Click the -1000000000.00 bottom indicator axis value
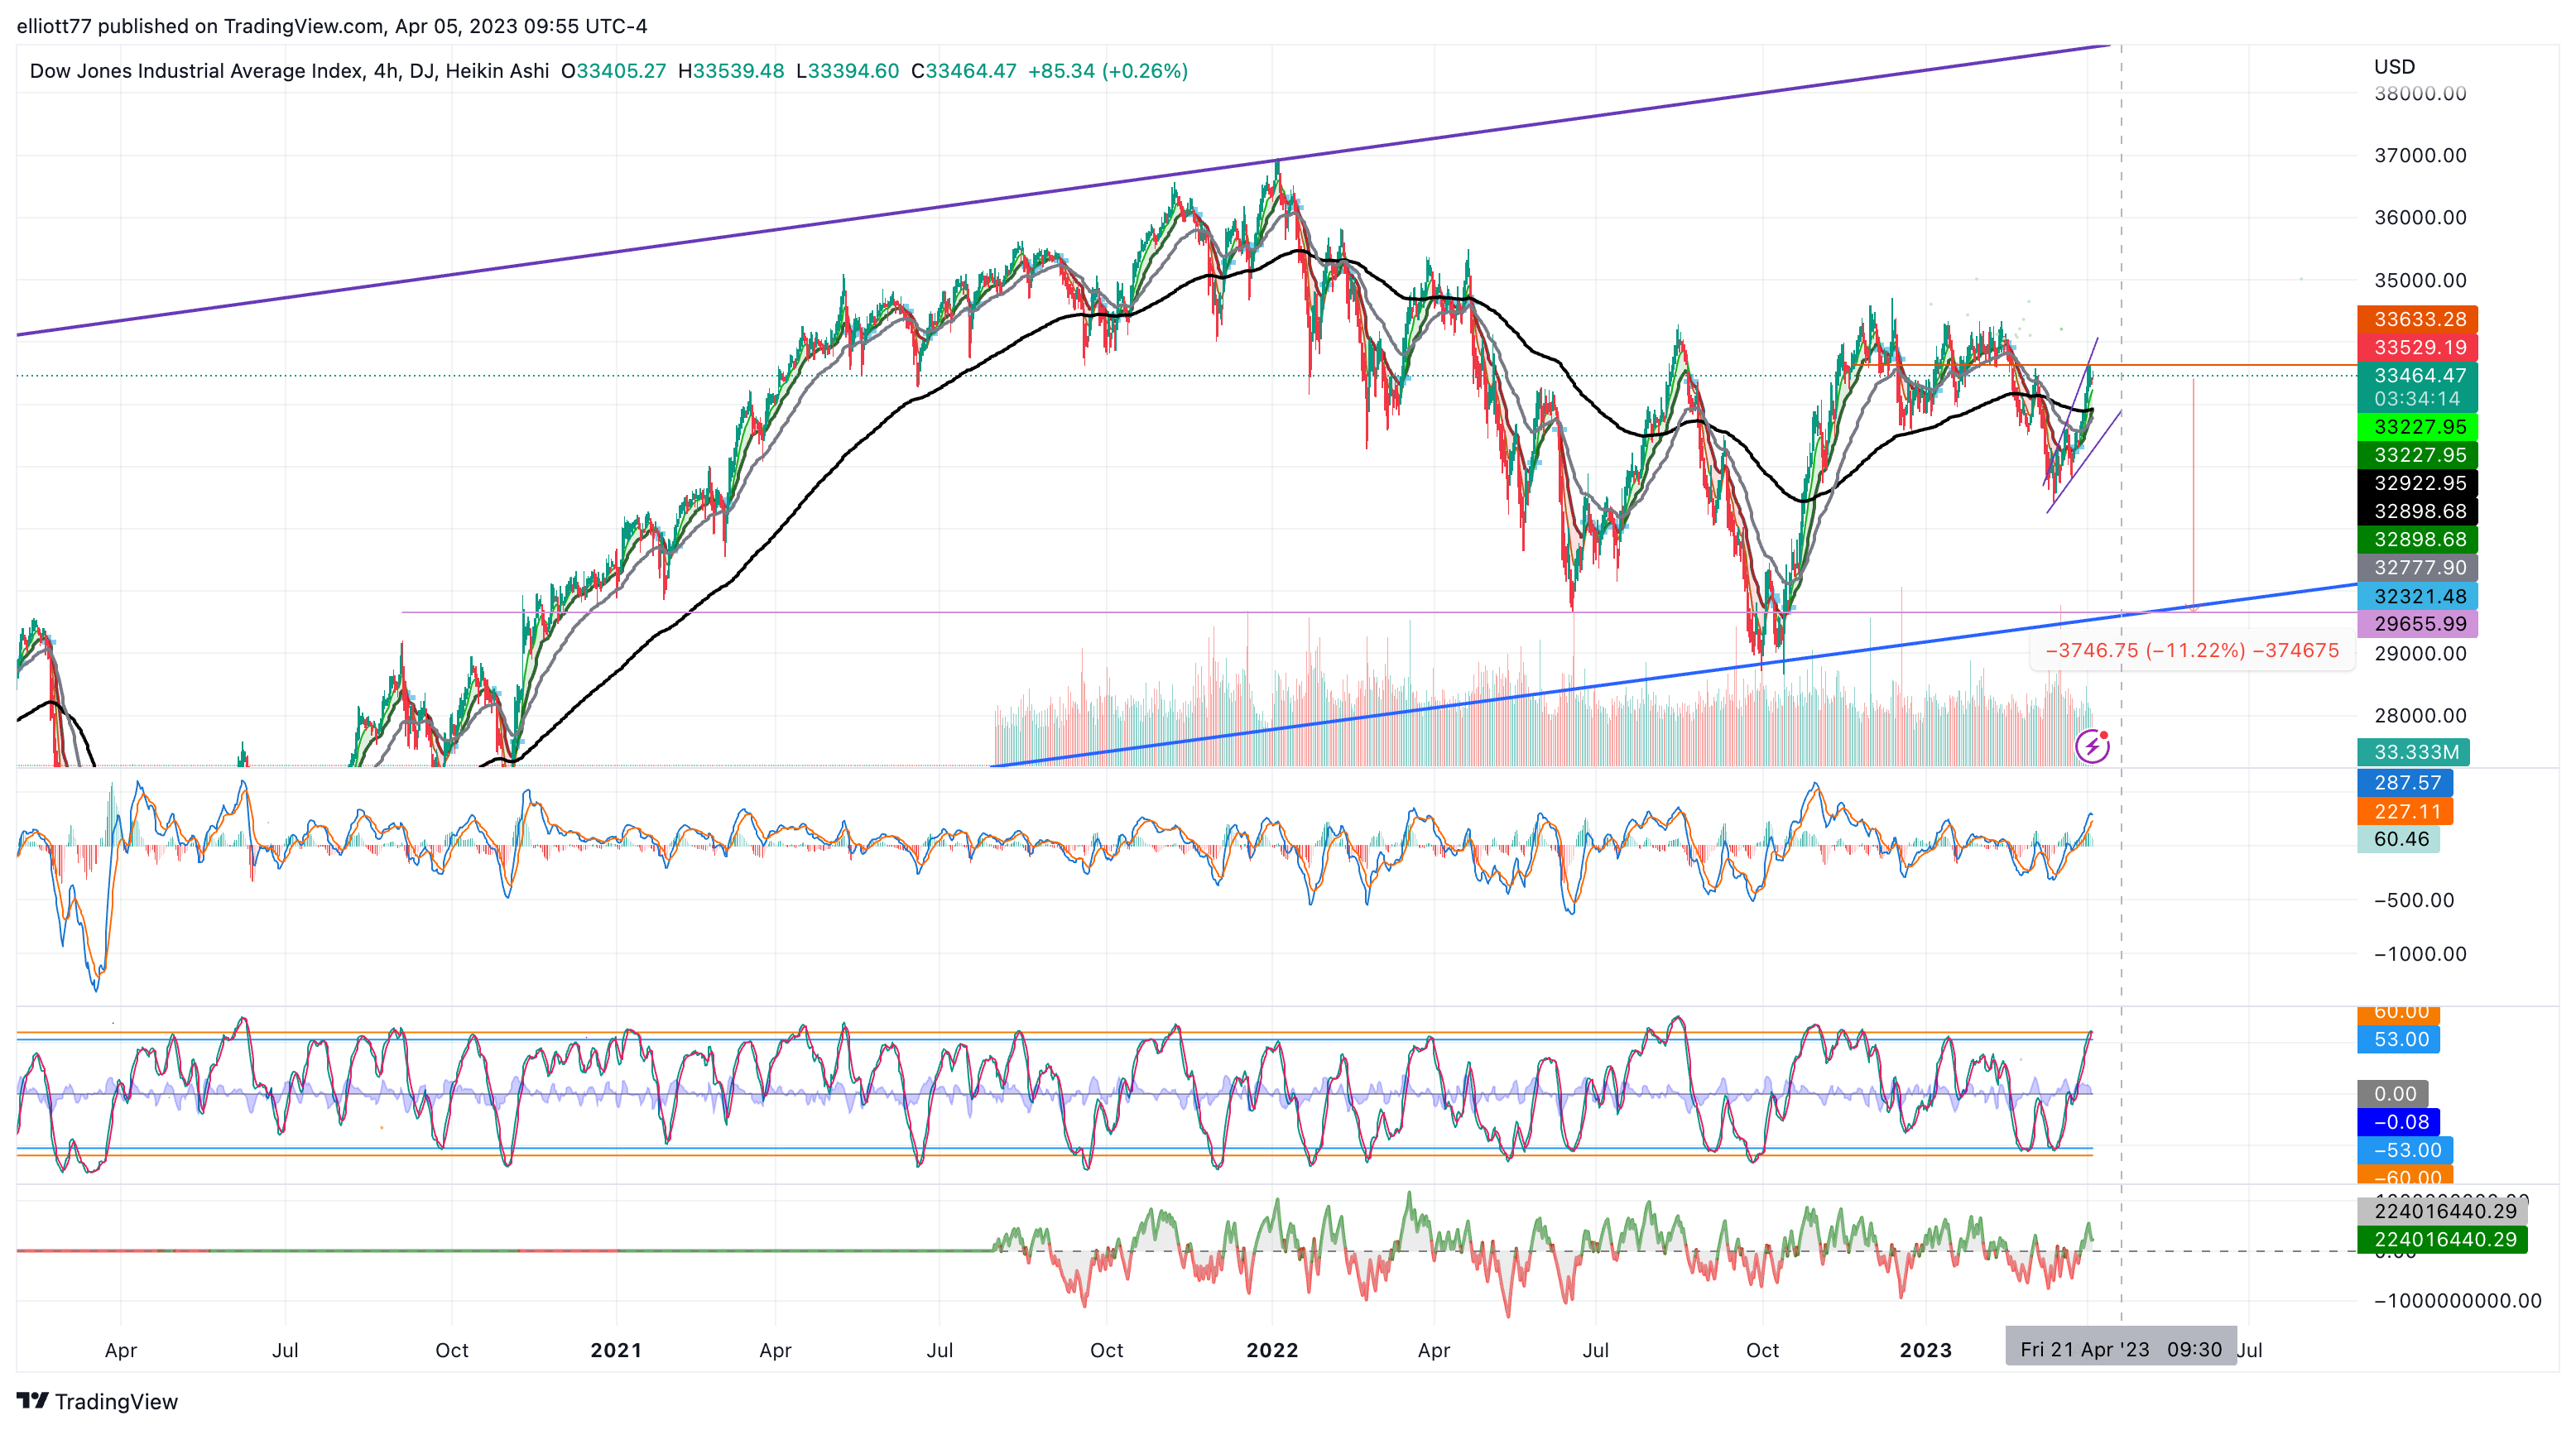The width and height of the screenshot is (2576, 1430). 2457,1300
